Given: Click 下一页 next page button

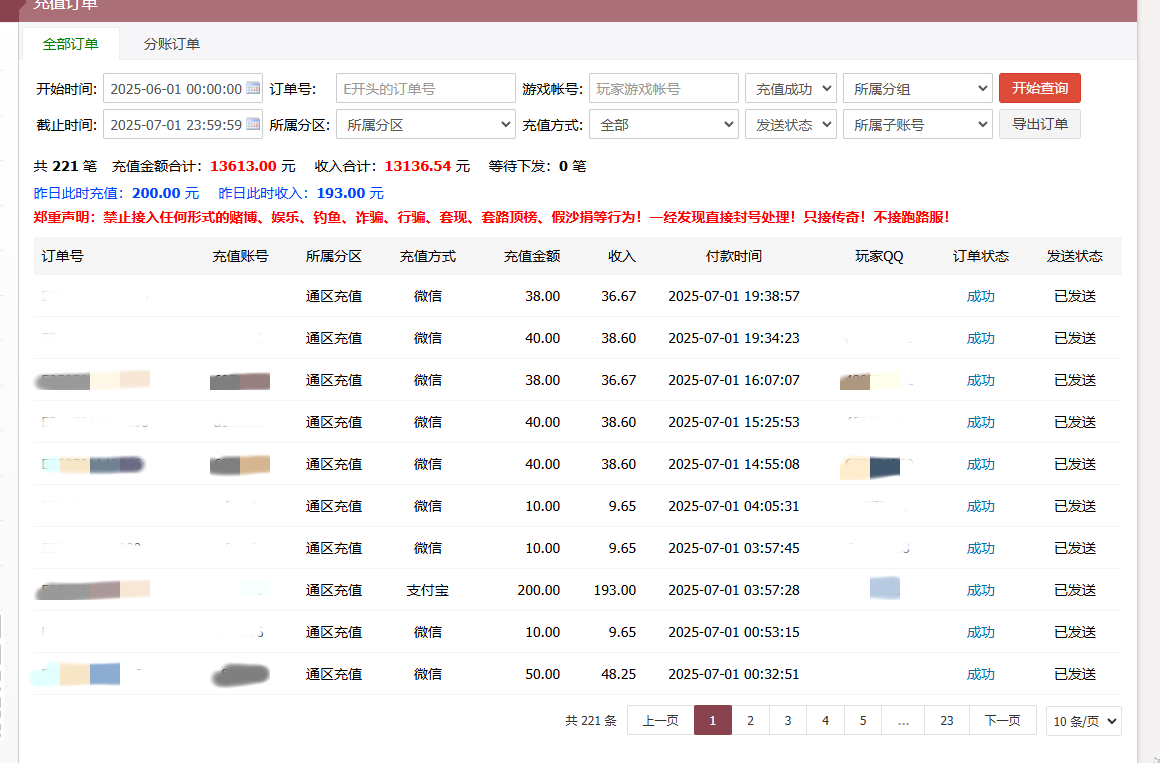Looking at the screenshot, I should point(1002,721).
